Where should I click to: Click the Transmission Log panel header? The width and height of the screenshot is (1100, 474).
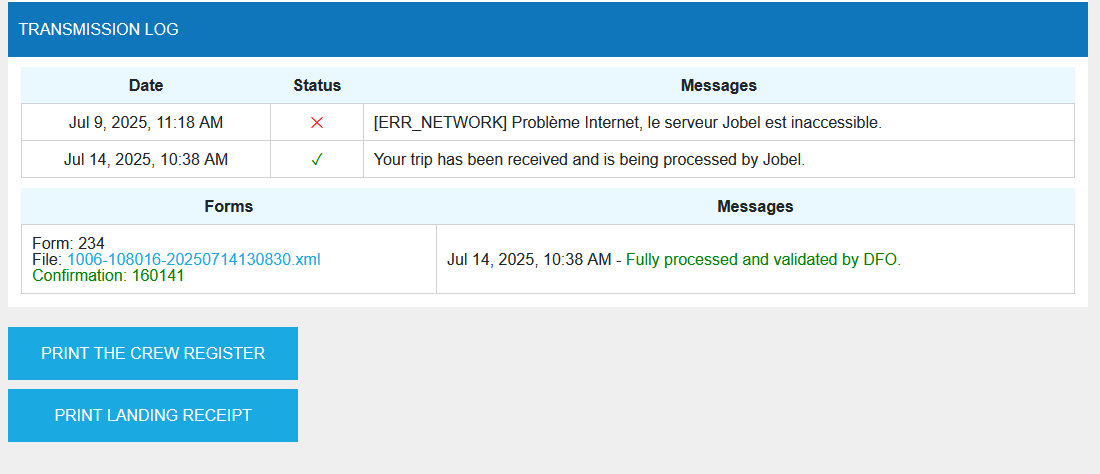(x=98, y=30)
